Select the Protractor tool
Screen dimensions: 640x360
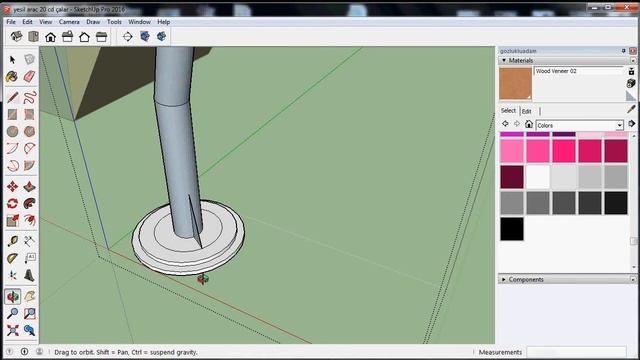pos(12,258)
